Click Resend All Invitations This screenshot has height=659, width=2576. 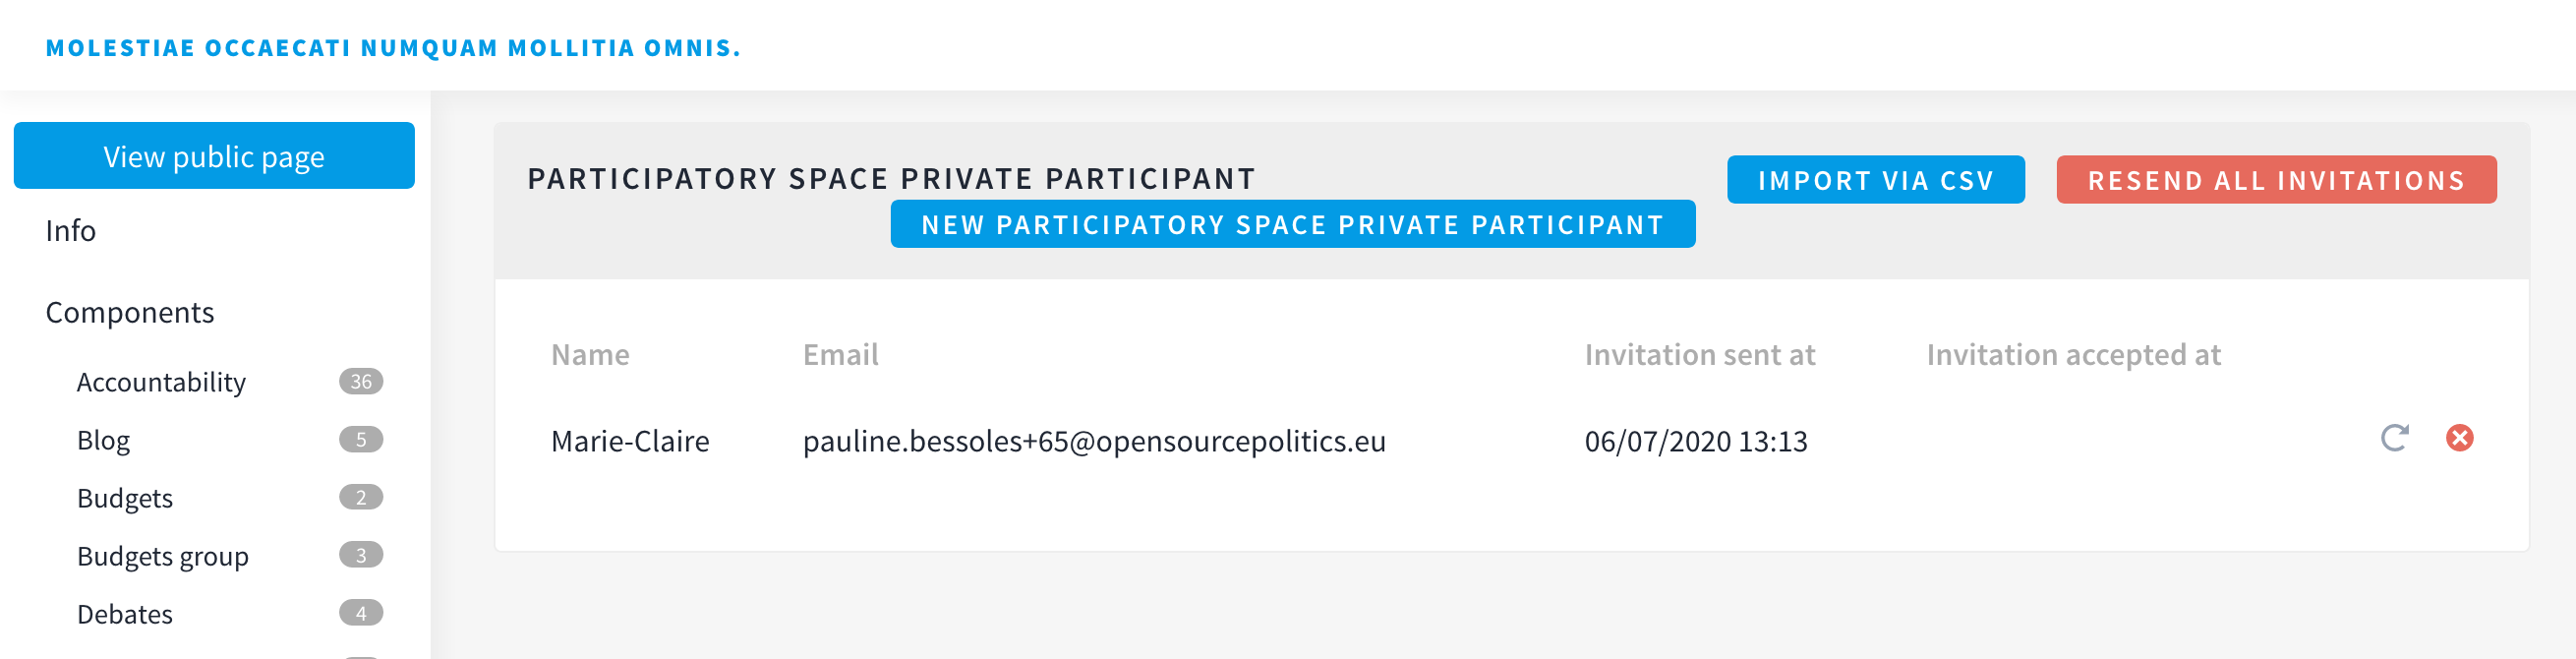2275,180
